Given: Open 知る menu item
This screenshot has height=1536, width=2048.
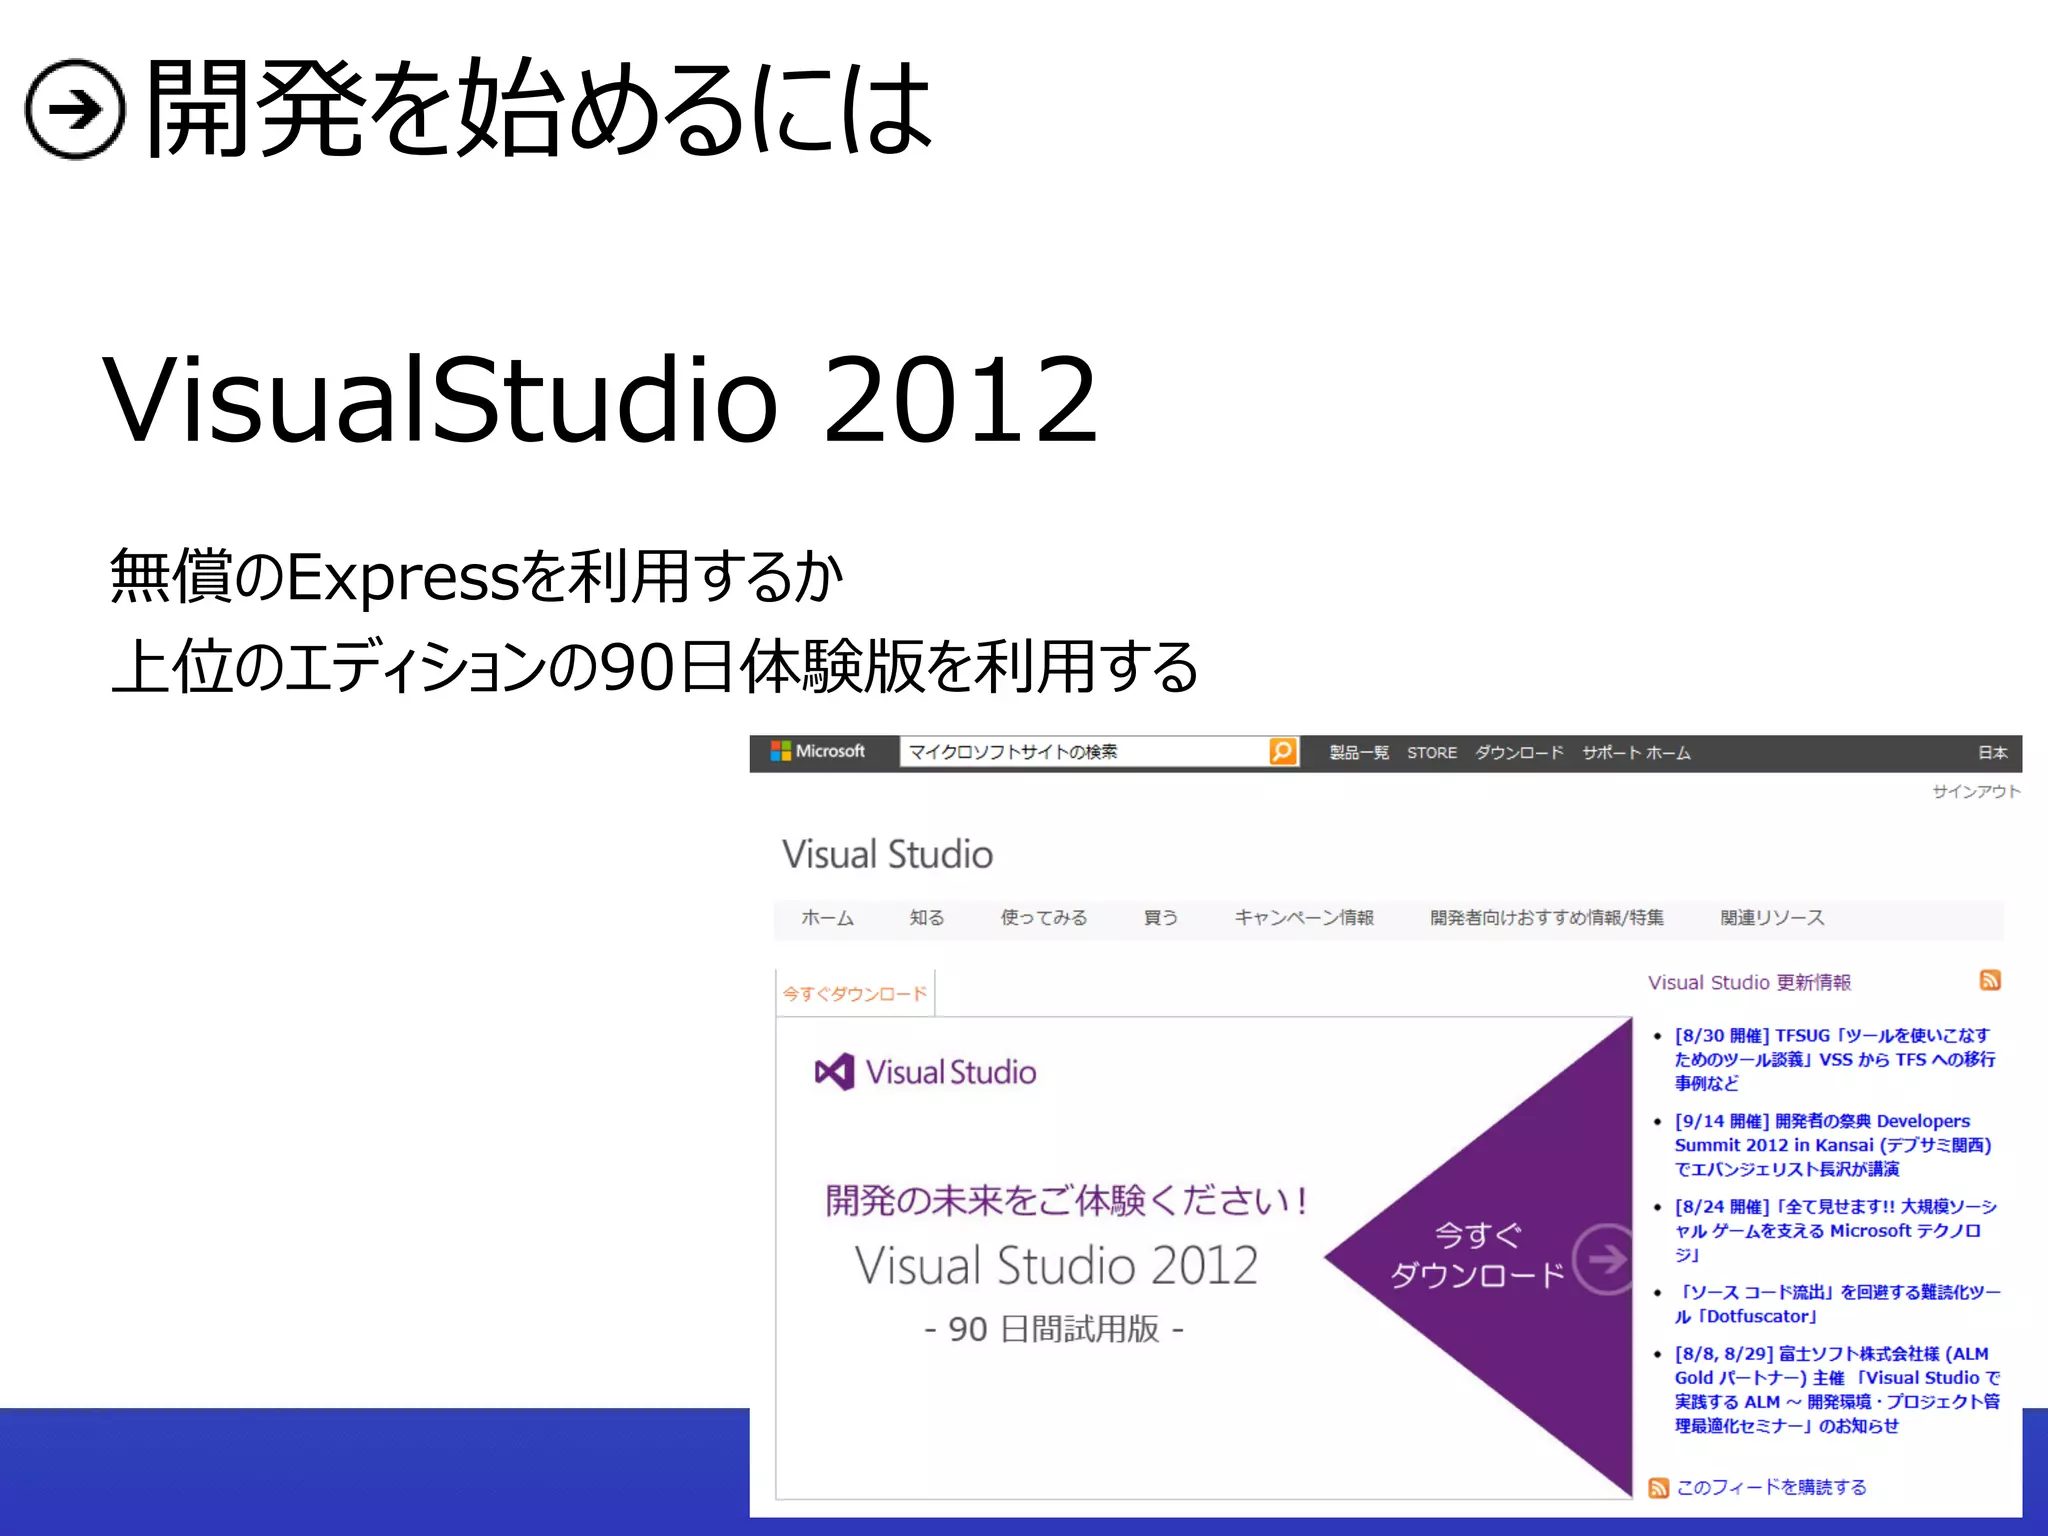Looking at the screenshot, I should tap(927, 918).
